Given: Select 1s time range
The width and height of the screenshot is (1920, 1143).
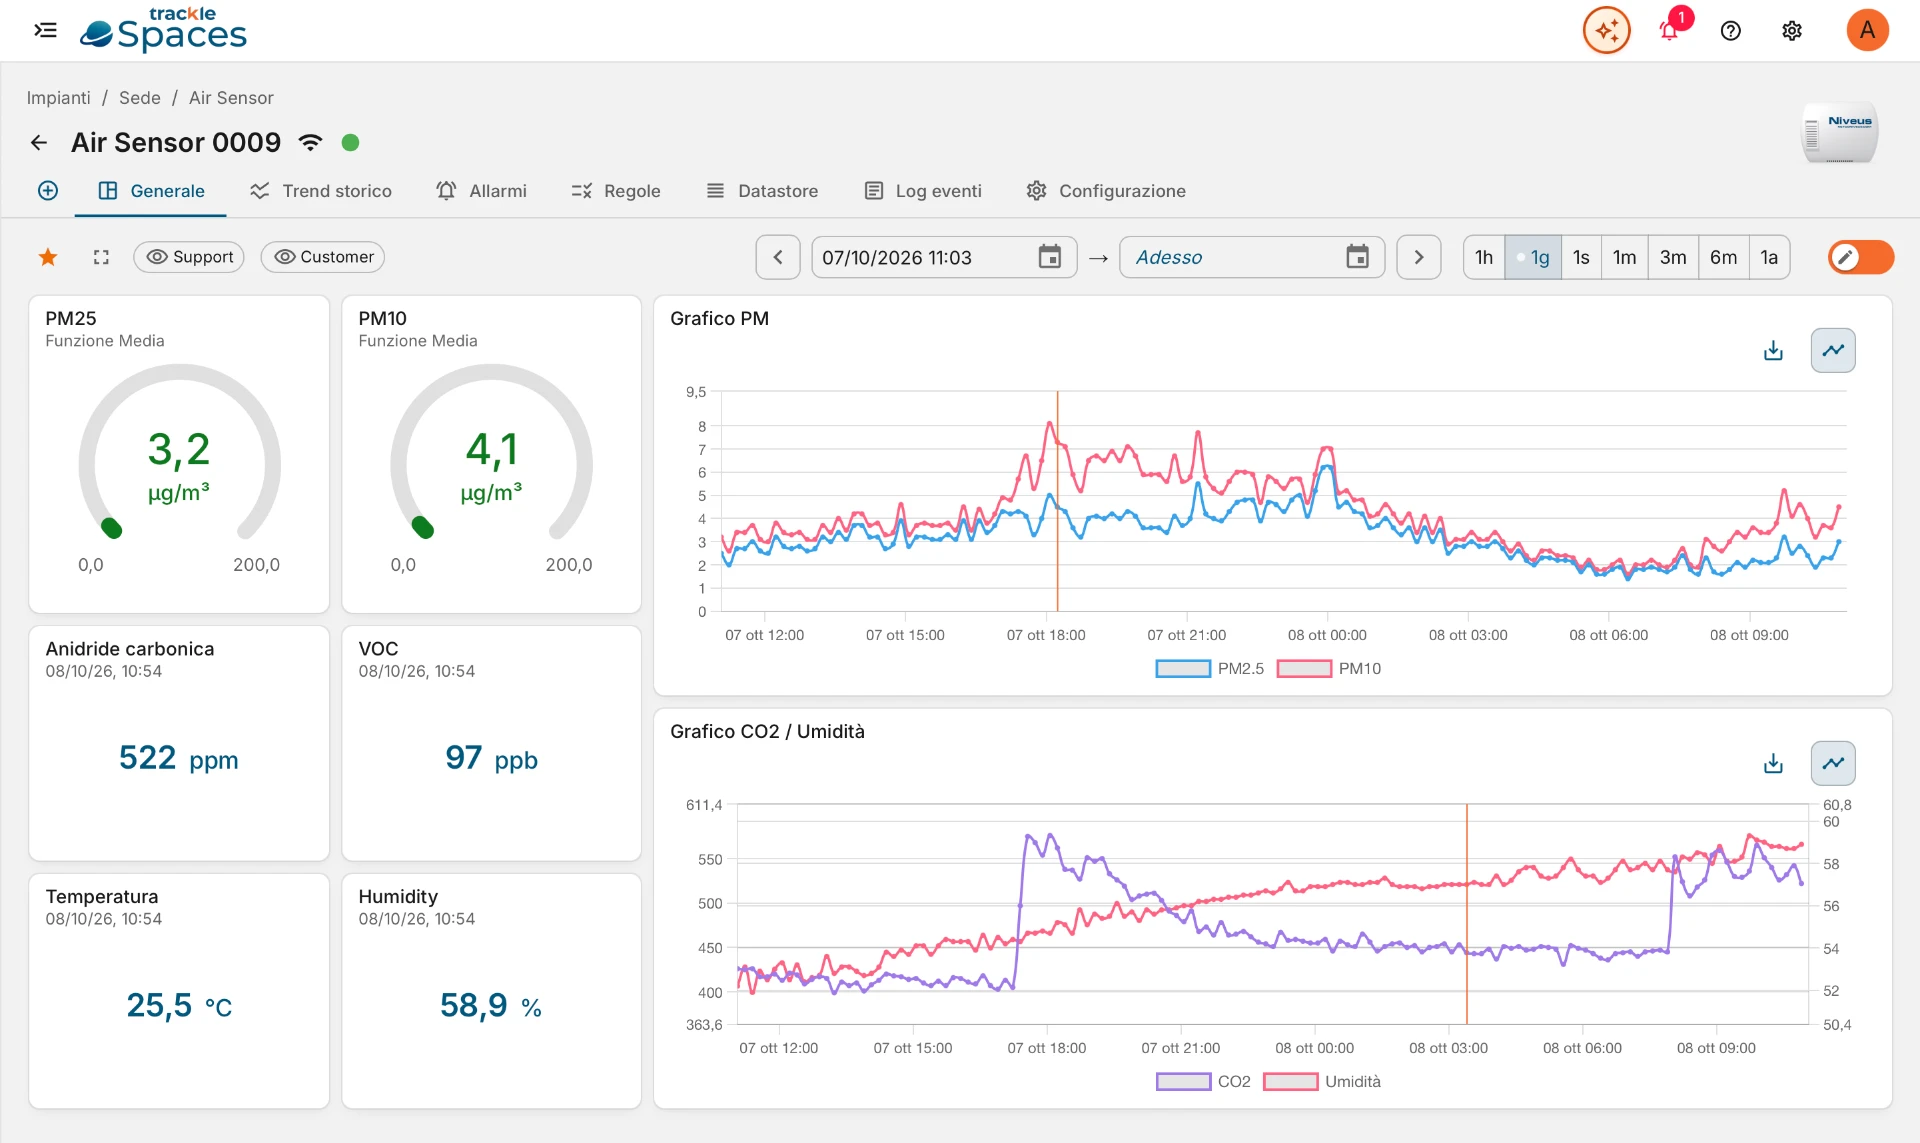Looking at the screenshot, I should tap(1581, 257).
